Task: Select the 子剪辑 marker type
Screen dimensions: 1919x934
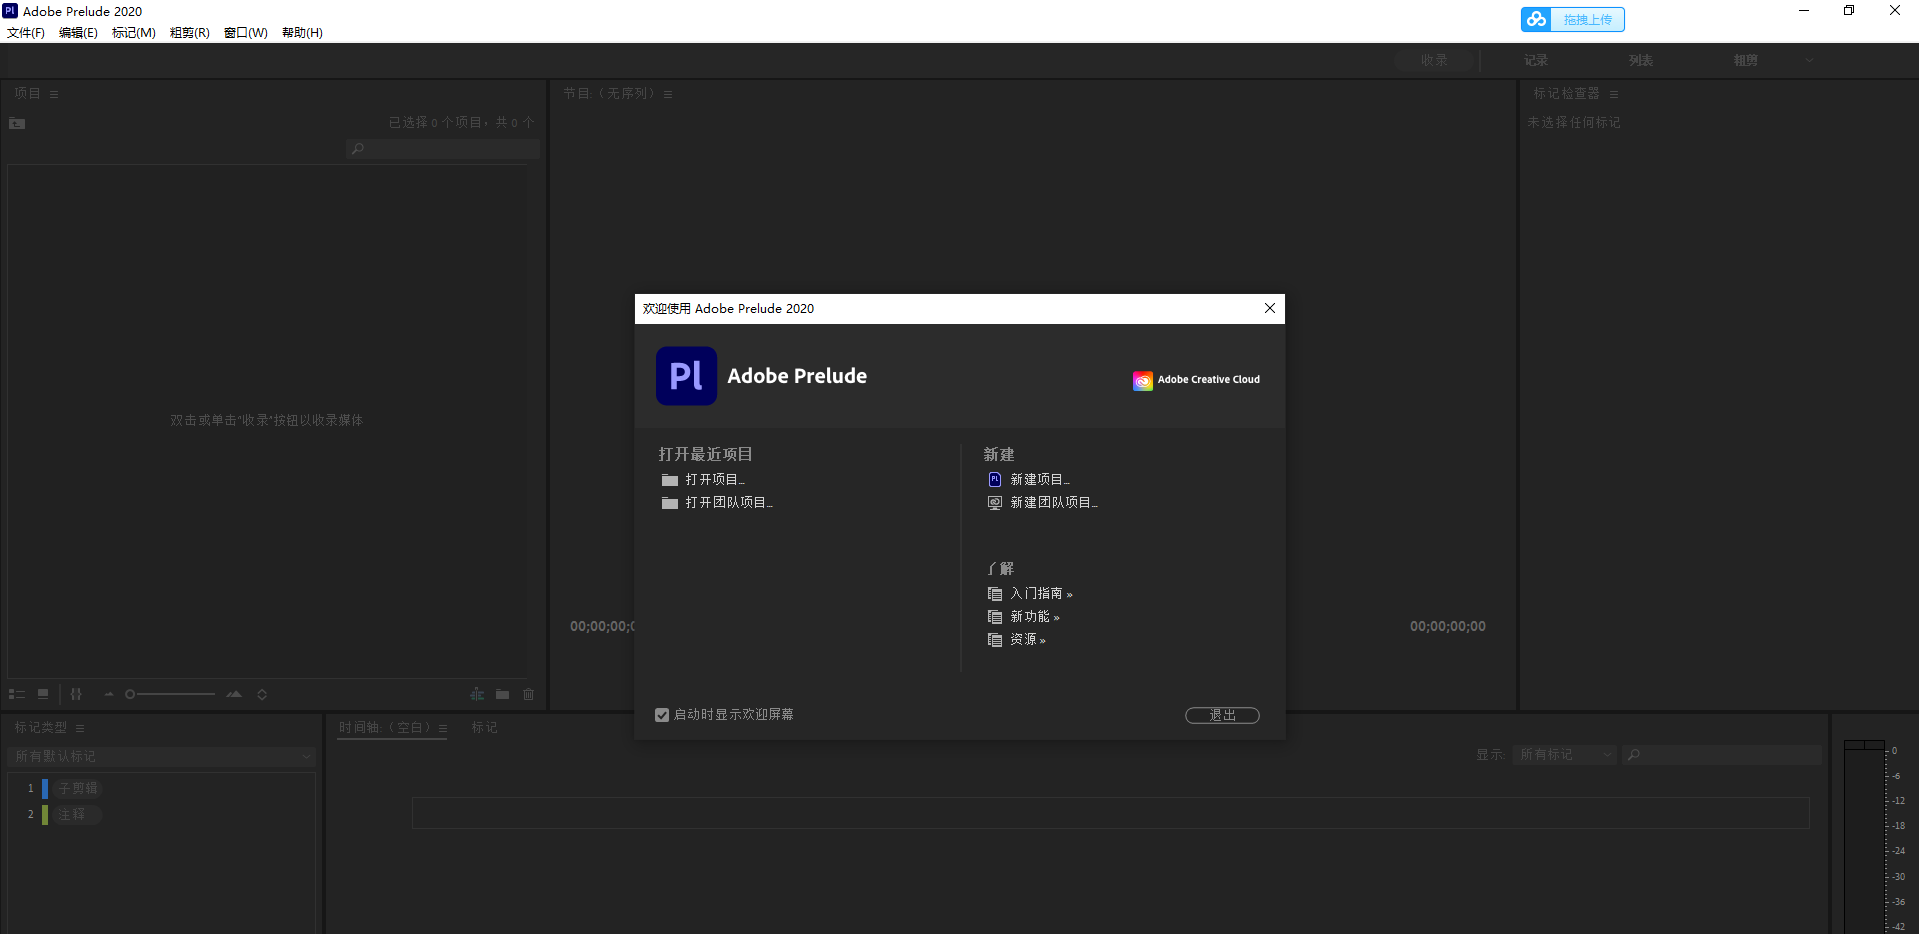Action: (78, 789)
